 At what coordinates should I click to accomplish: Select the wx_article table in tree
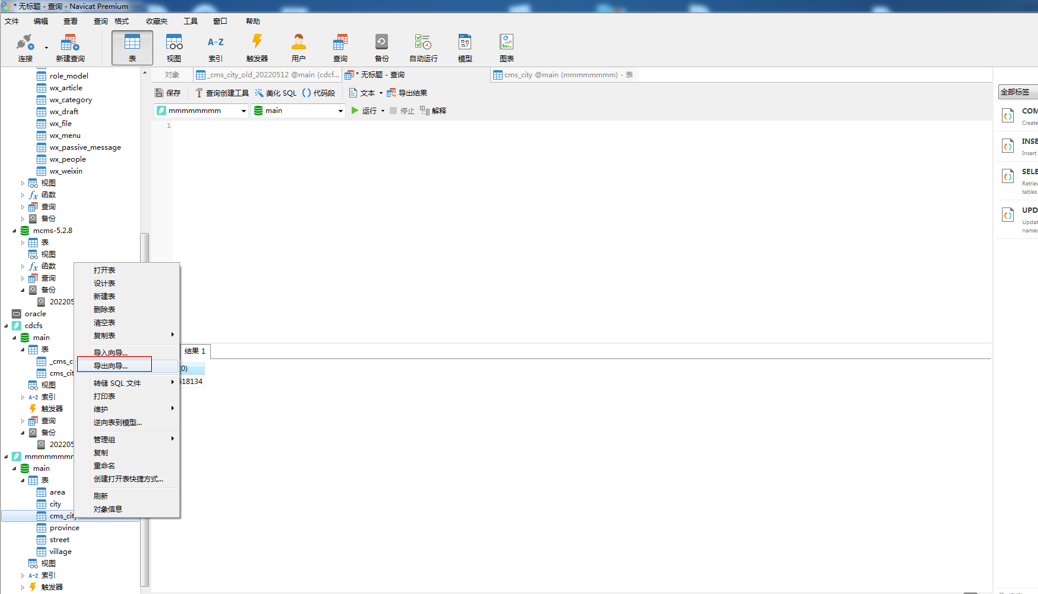tap(66, 88)
